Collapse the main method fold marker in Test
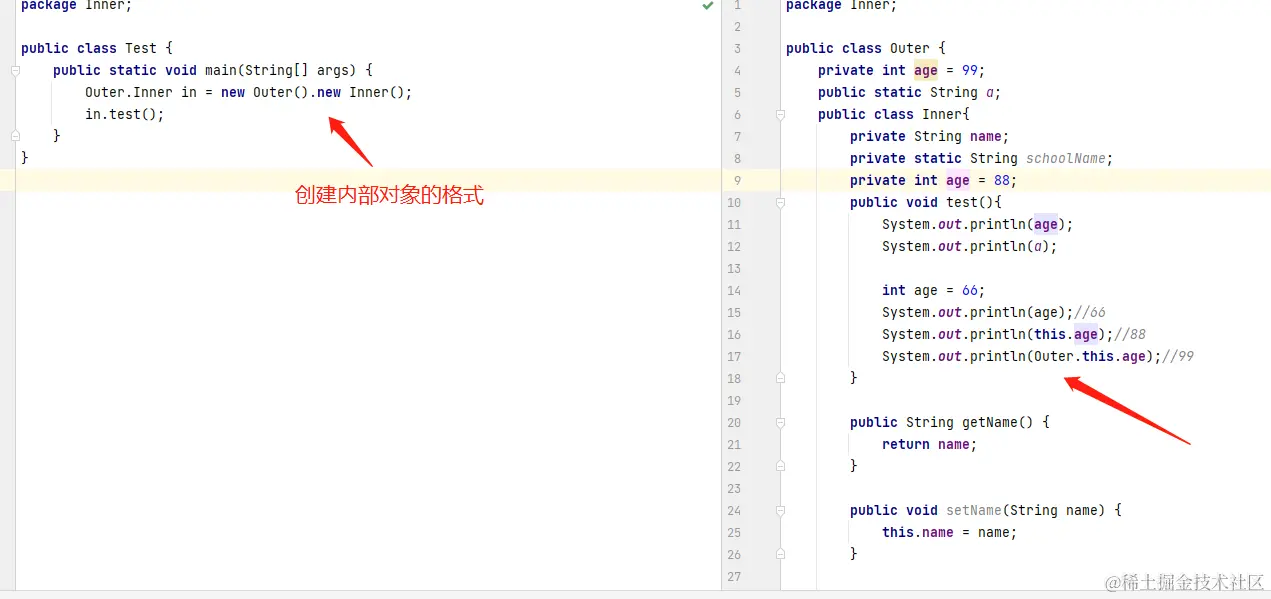This screenshot has height=599, width=1271. [15, 70]
